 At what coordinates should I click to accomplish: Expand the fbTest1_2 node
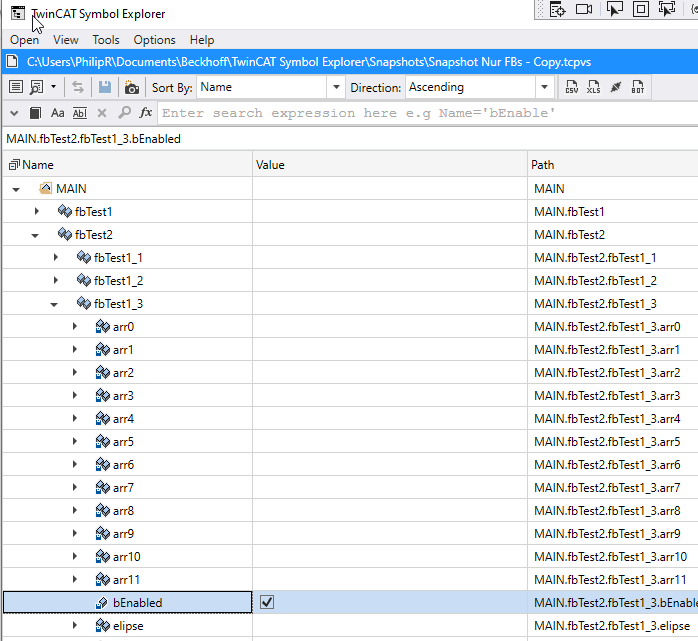click(56, 280)
